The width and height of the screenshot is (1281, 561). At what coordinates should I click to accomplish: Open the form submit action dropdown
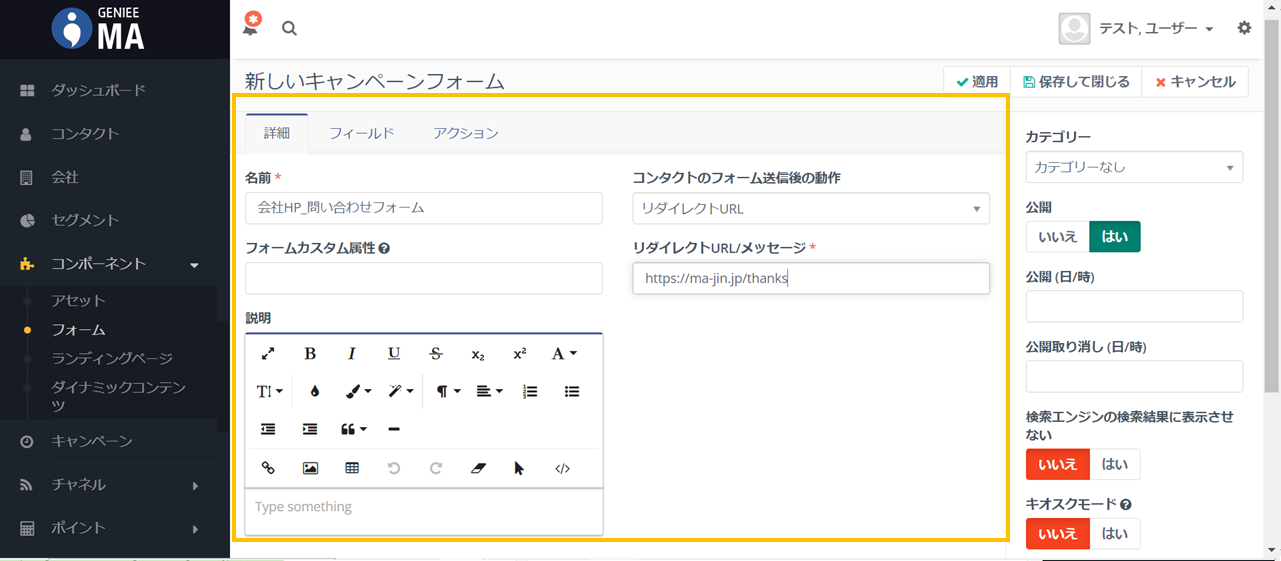coord(811,209)
